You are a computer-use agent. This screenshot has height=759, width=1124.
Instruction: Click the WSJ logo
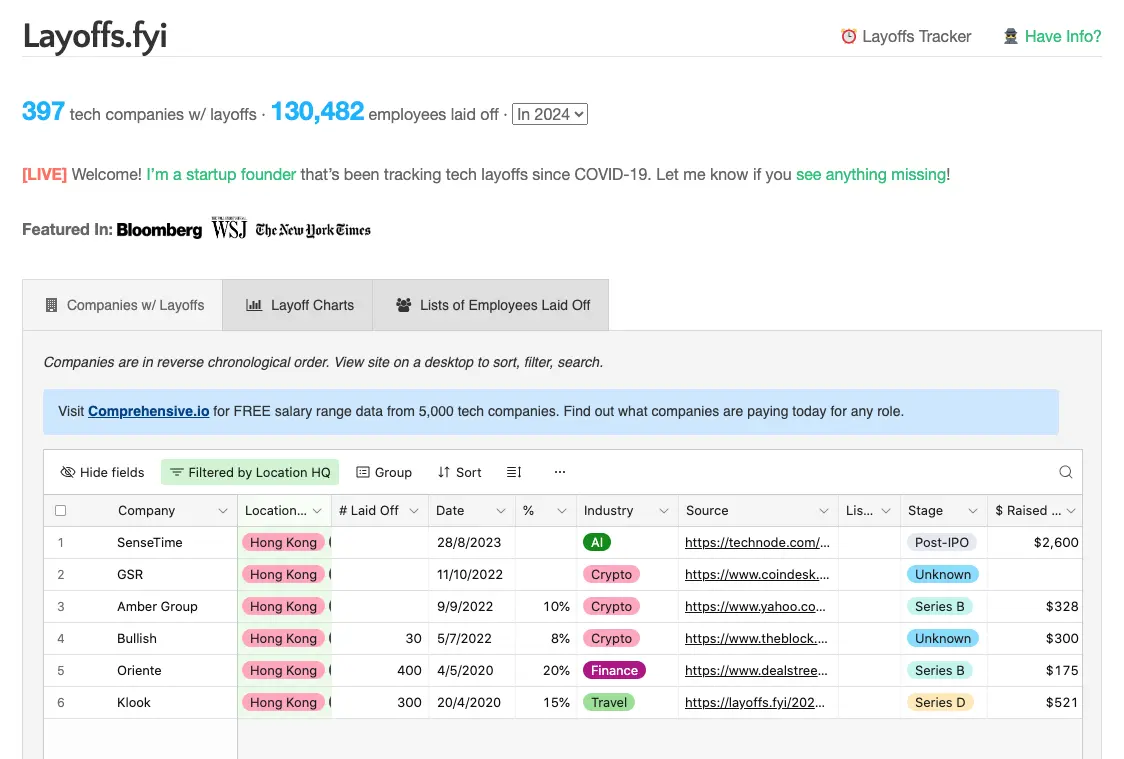point(229,228)
